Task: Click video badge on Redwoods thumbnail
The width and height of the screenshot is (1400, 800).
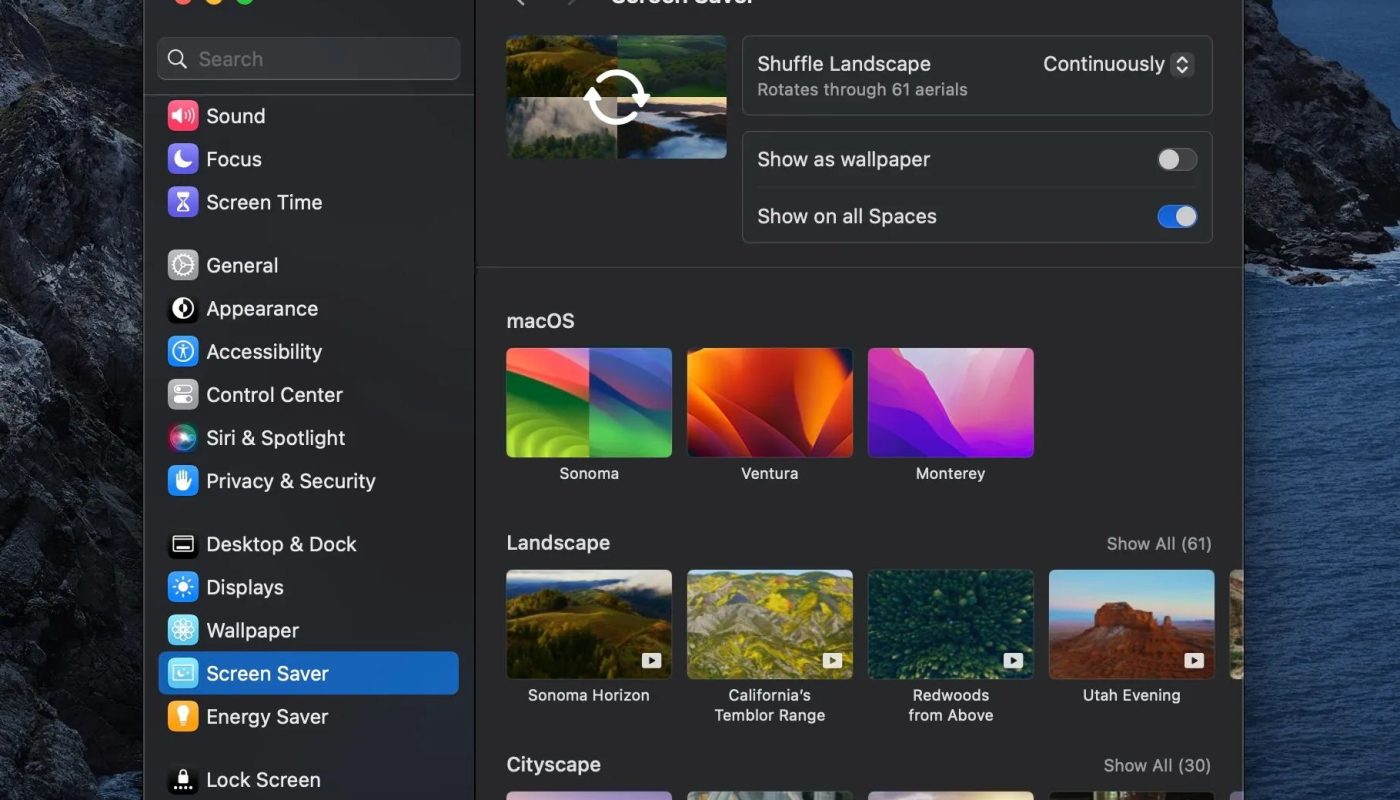Action: (x=1013, y=660)
